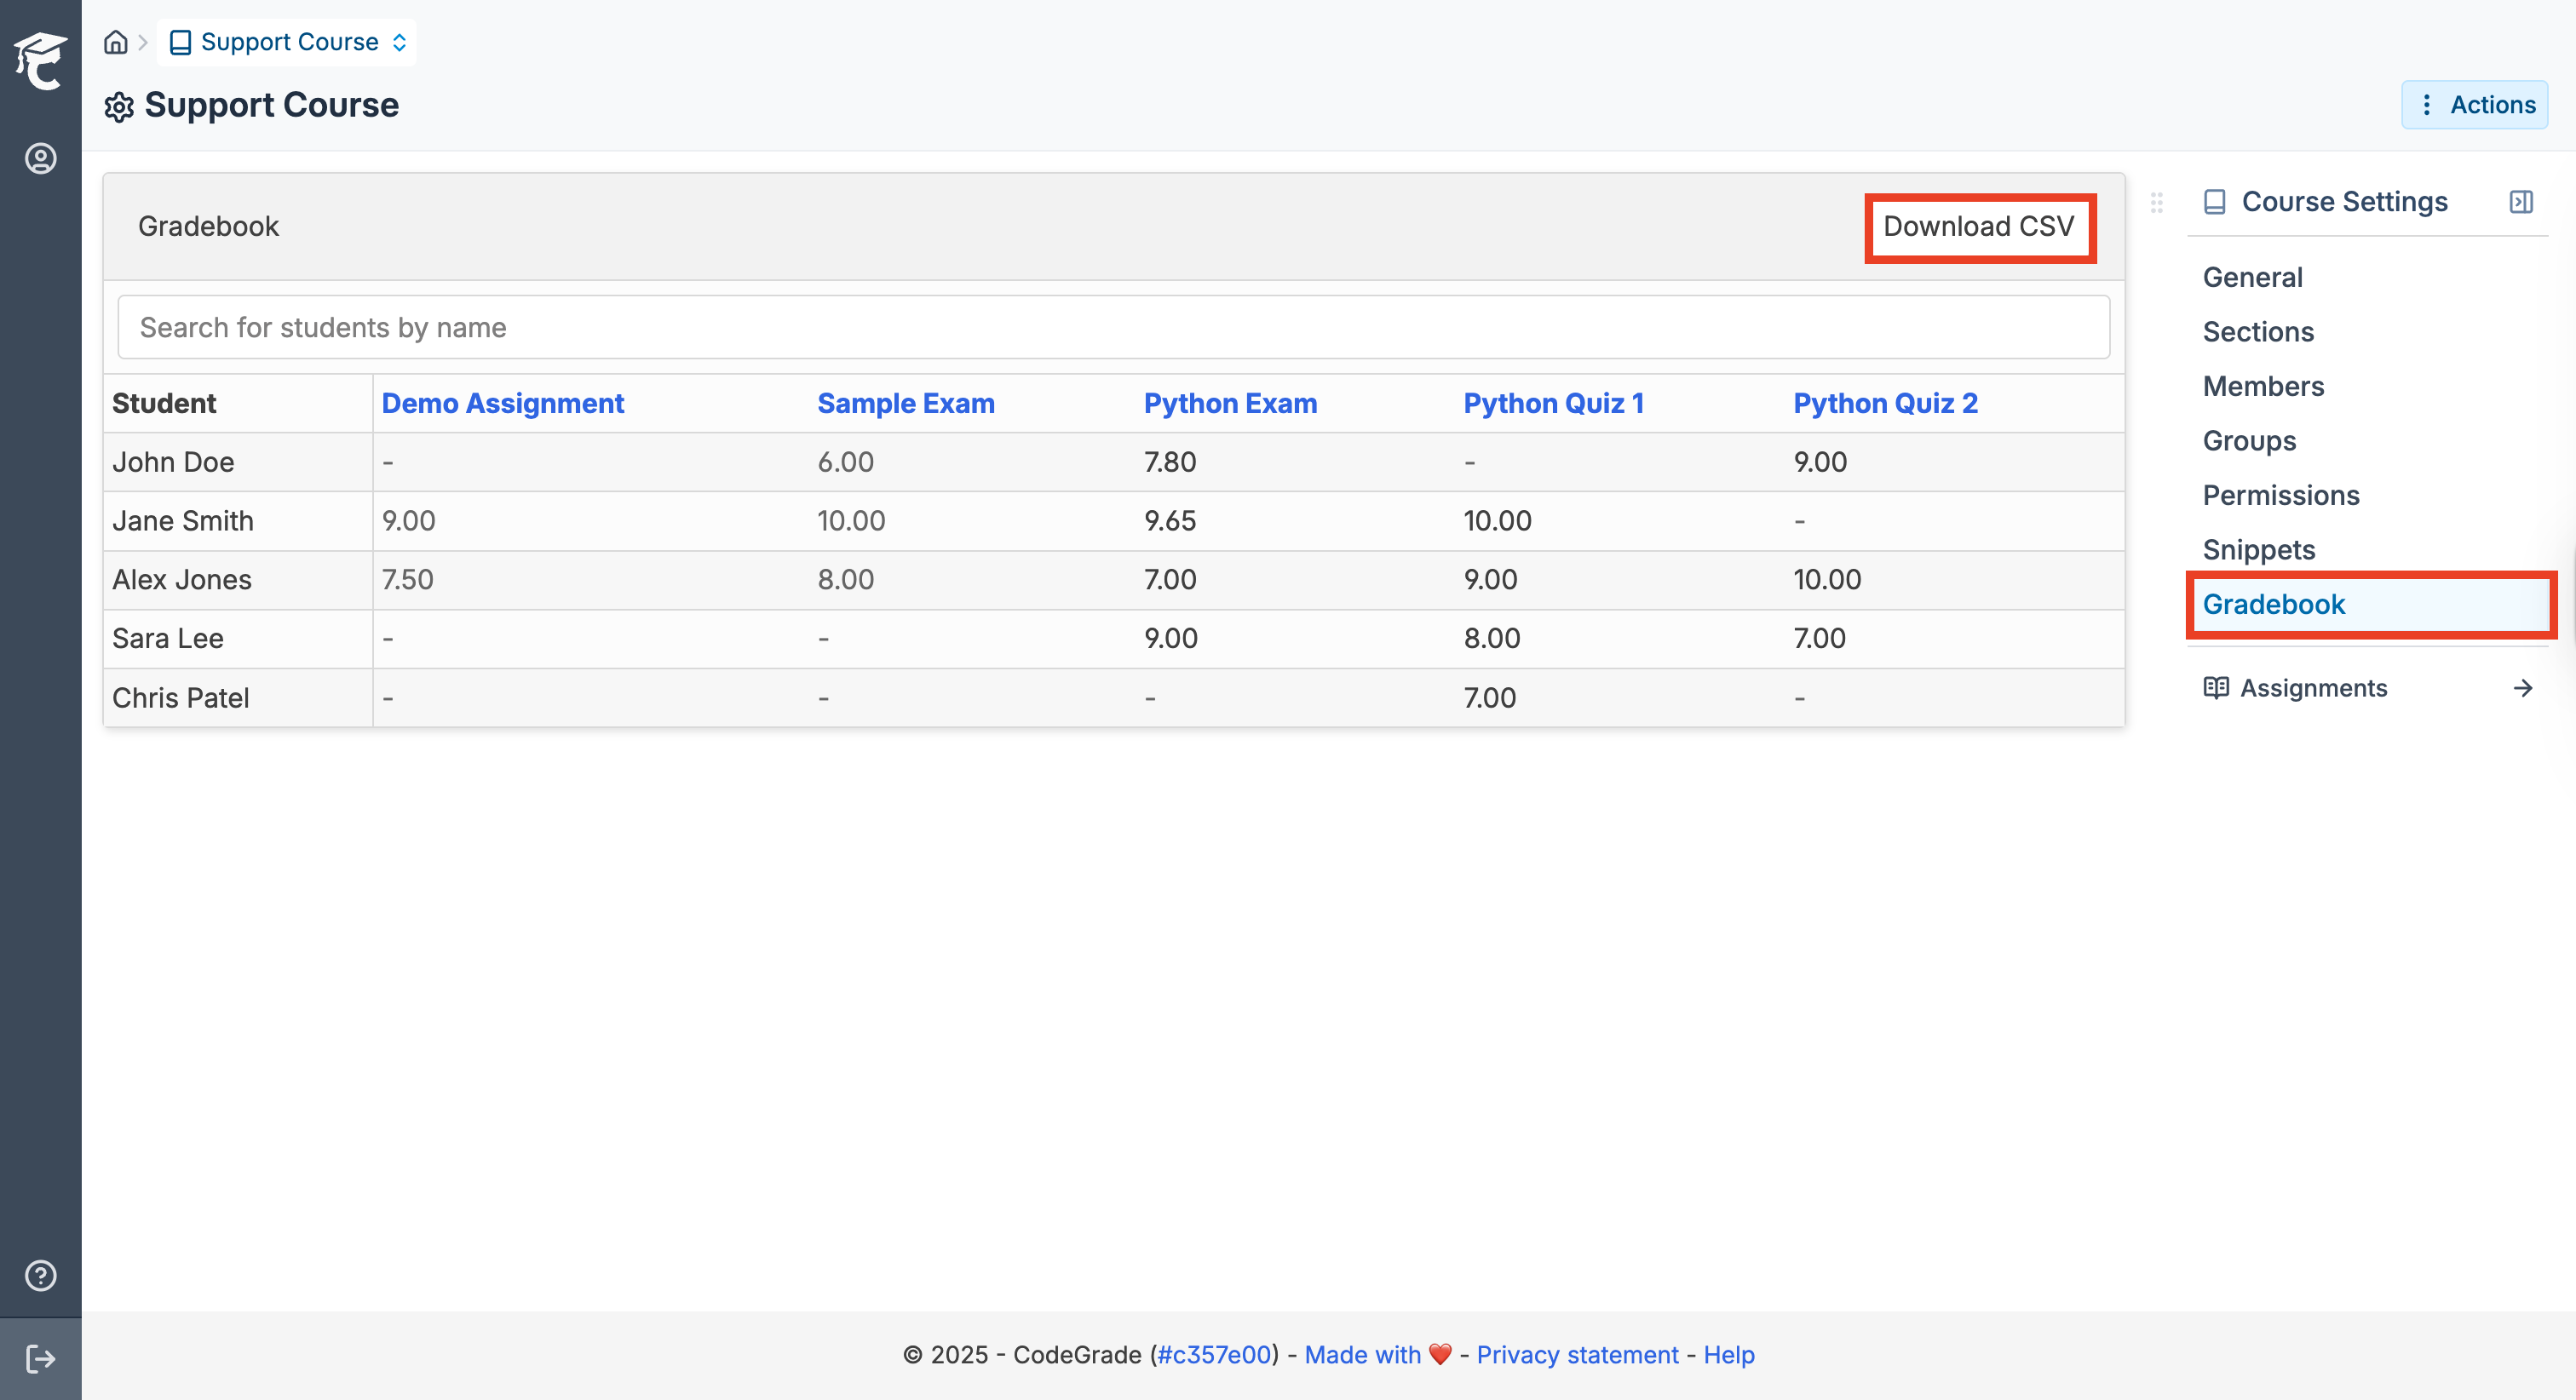Screen dimensions: 2576x1400
Task: Download the gradebook as CSV
Action: pyautogui.click(x=1978, y=227)
